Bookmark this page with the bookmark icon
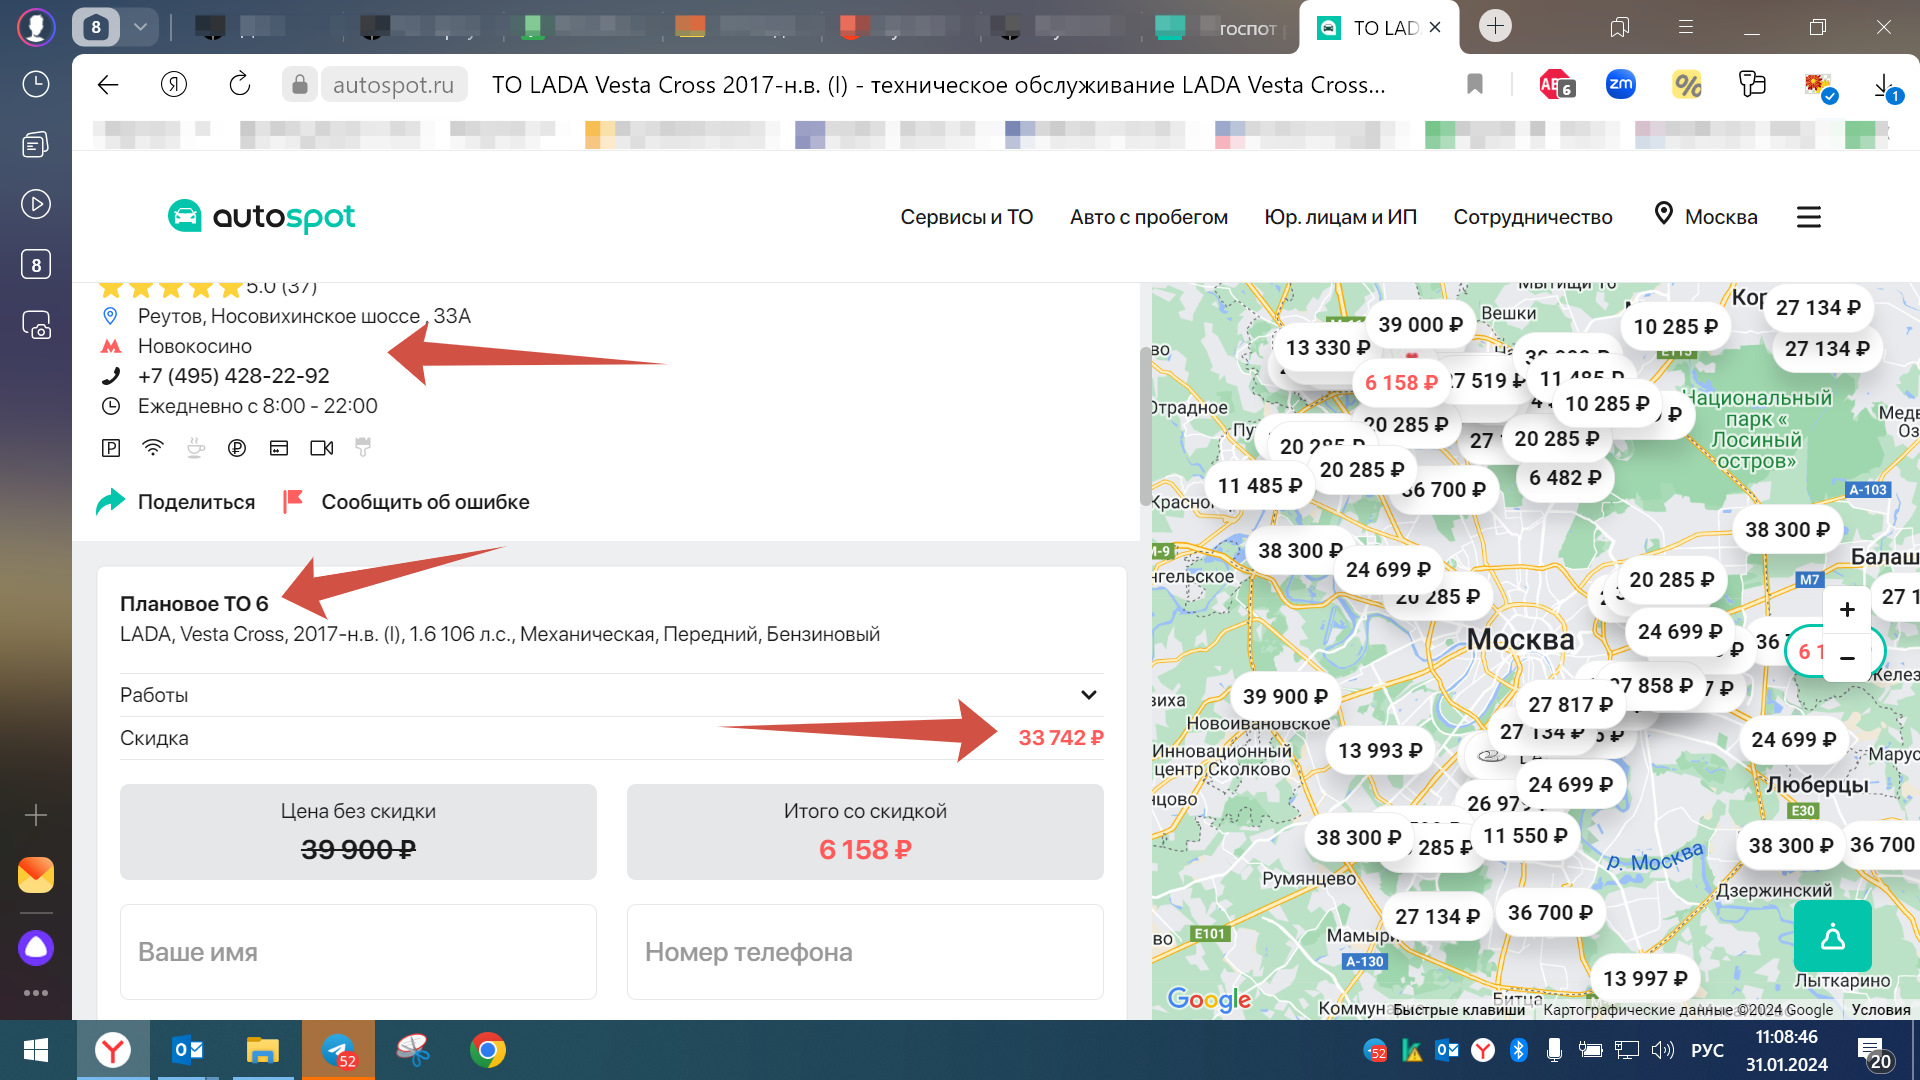 coord(1474,85)
